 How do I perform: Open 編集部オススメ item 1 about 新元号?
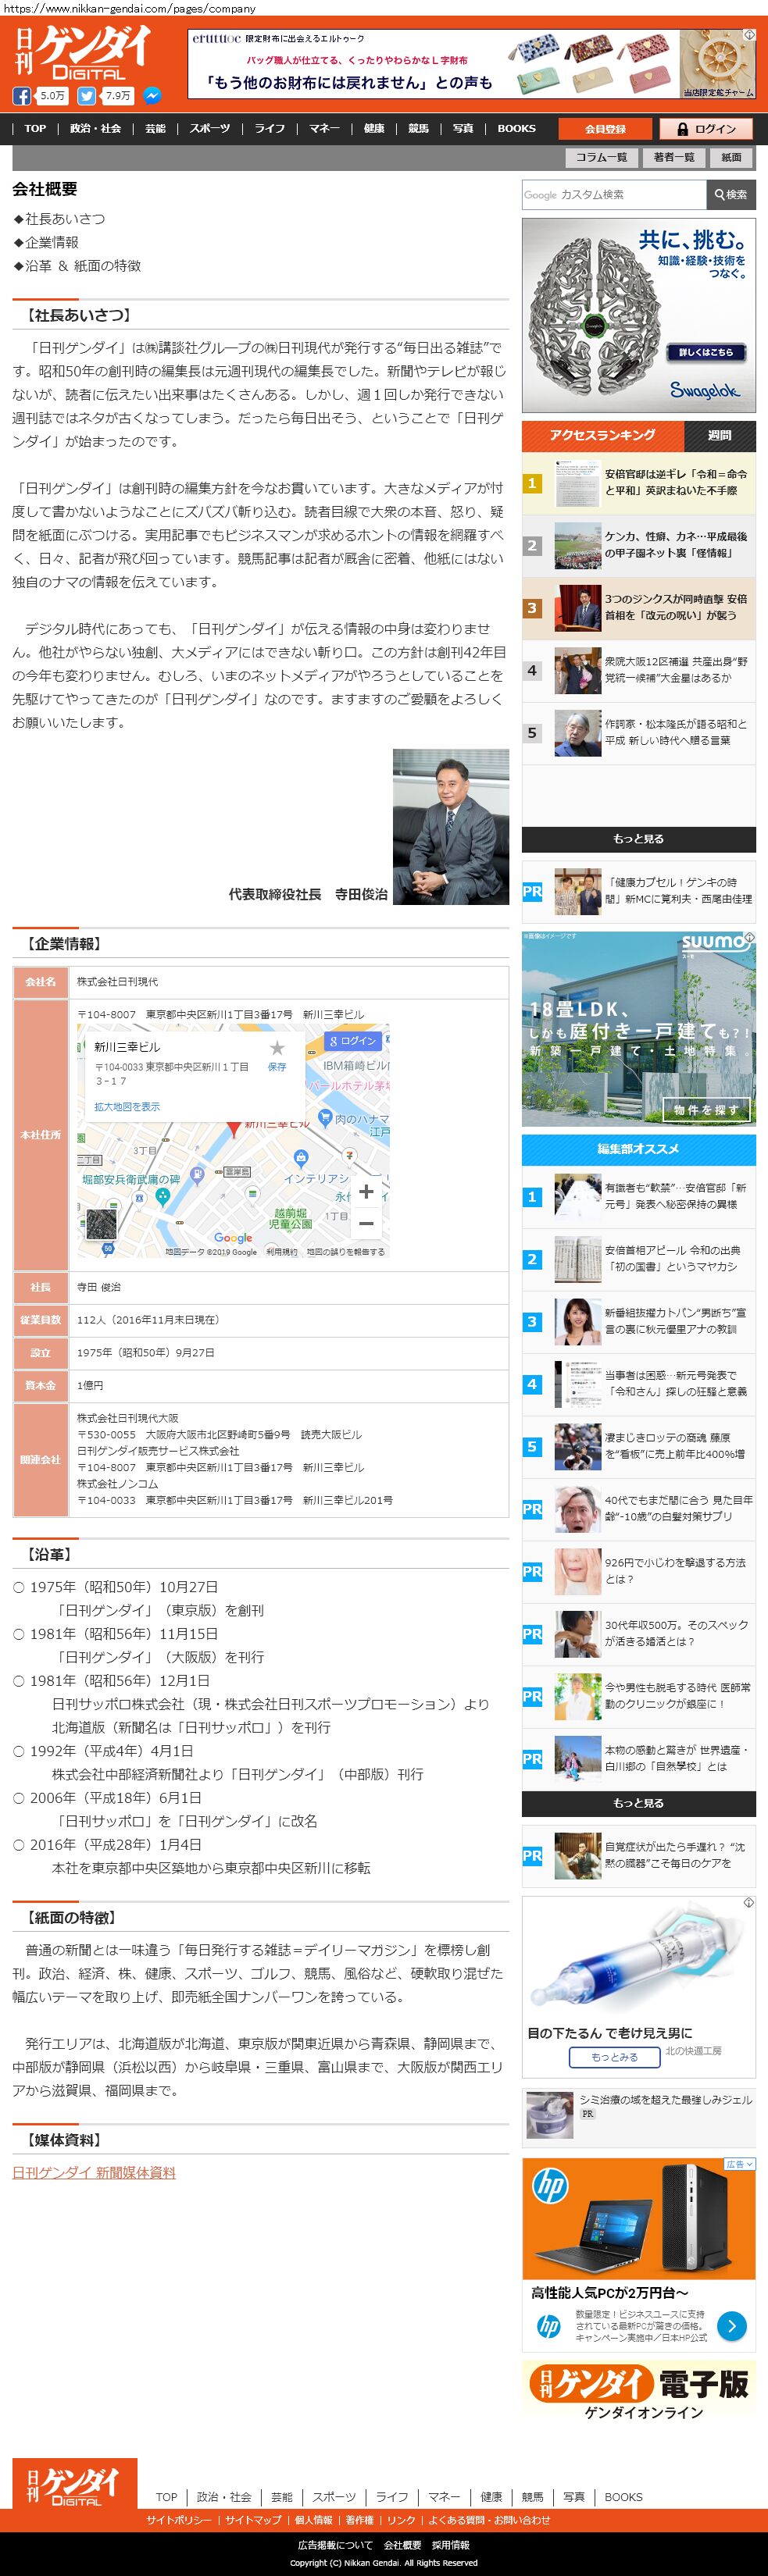(x=639, y=1197)
